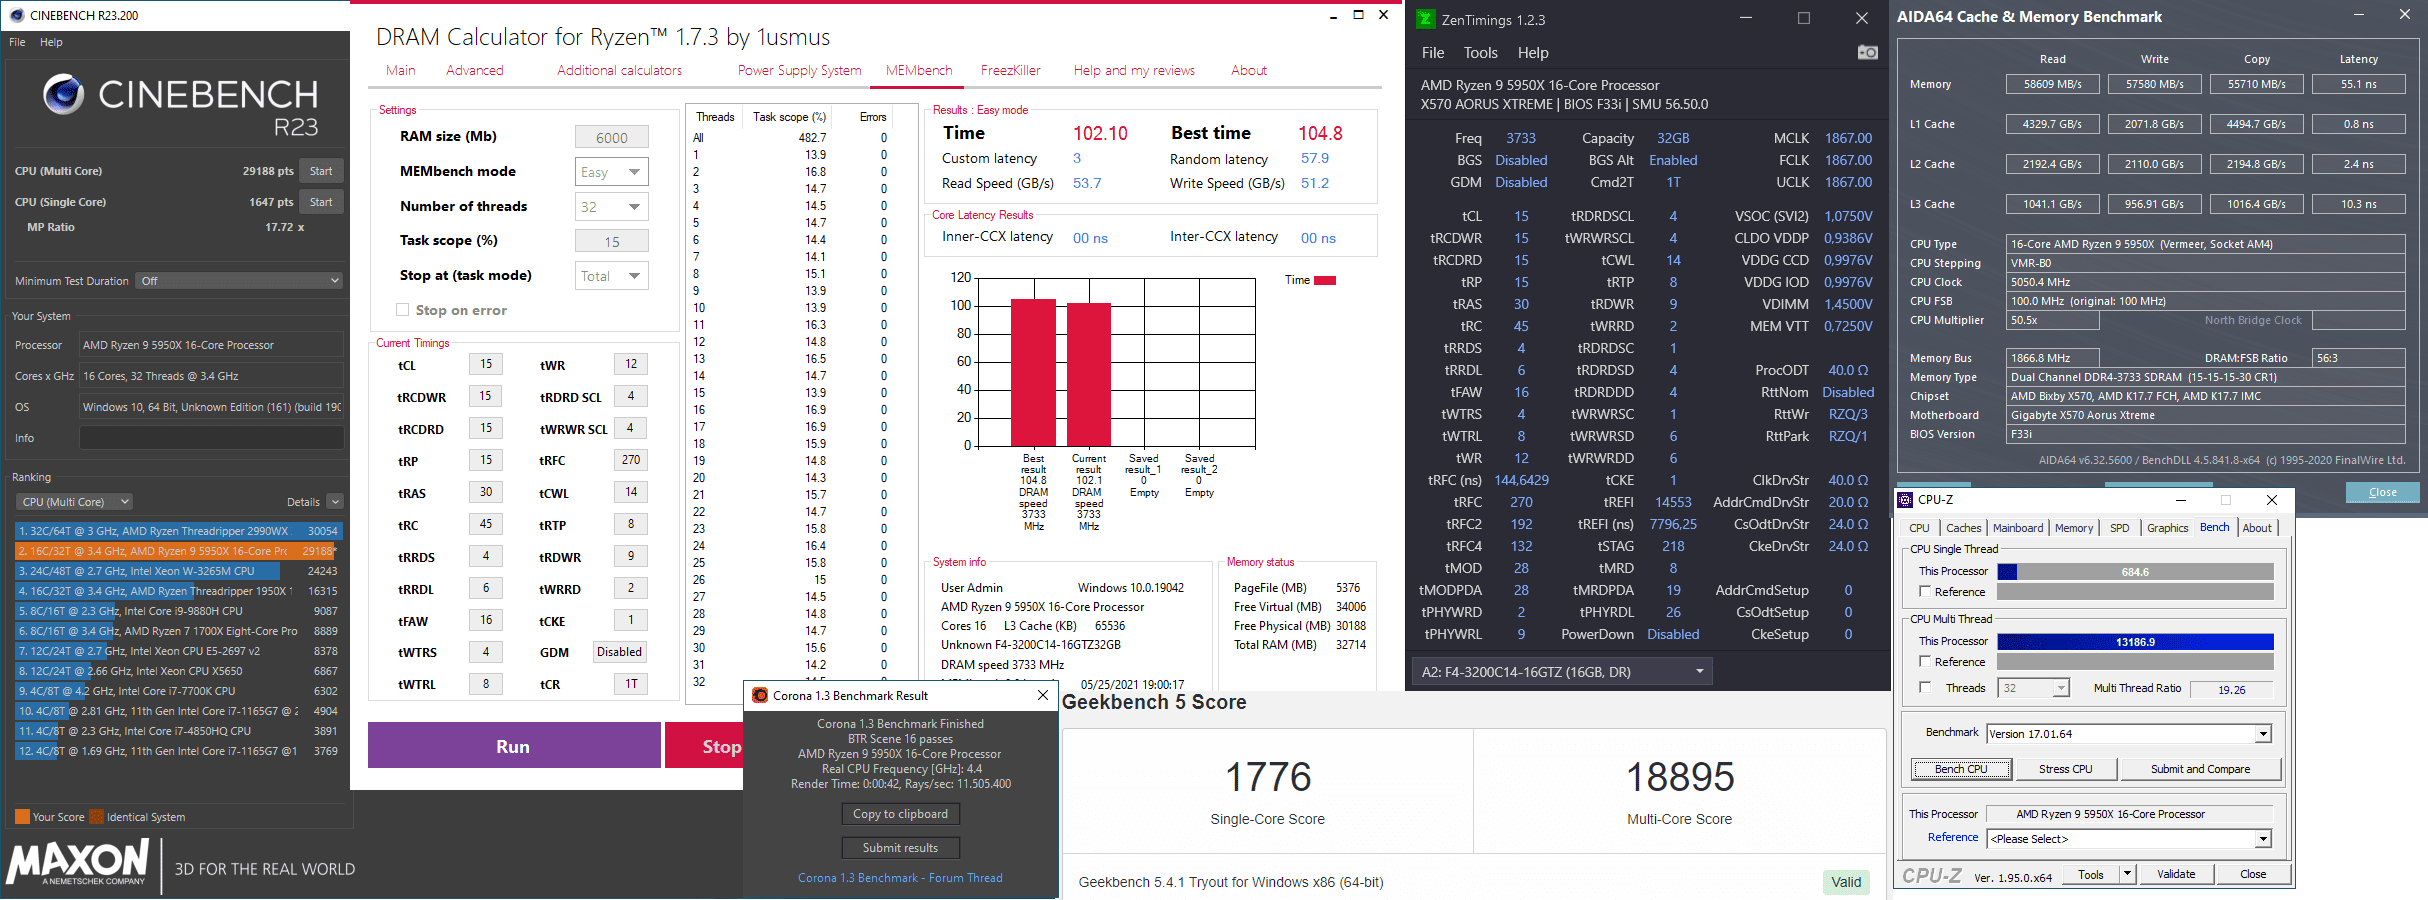This screenshot has width=2428, height=900.
Task: Click Bench CPU button in CPU-Z
Action: 1961,769
